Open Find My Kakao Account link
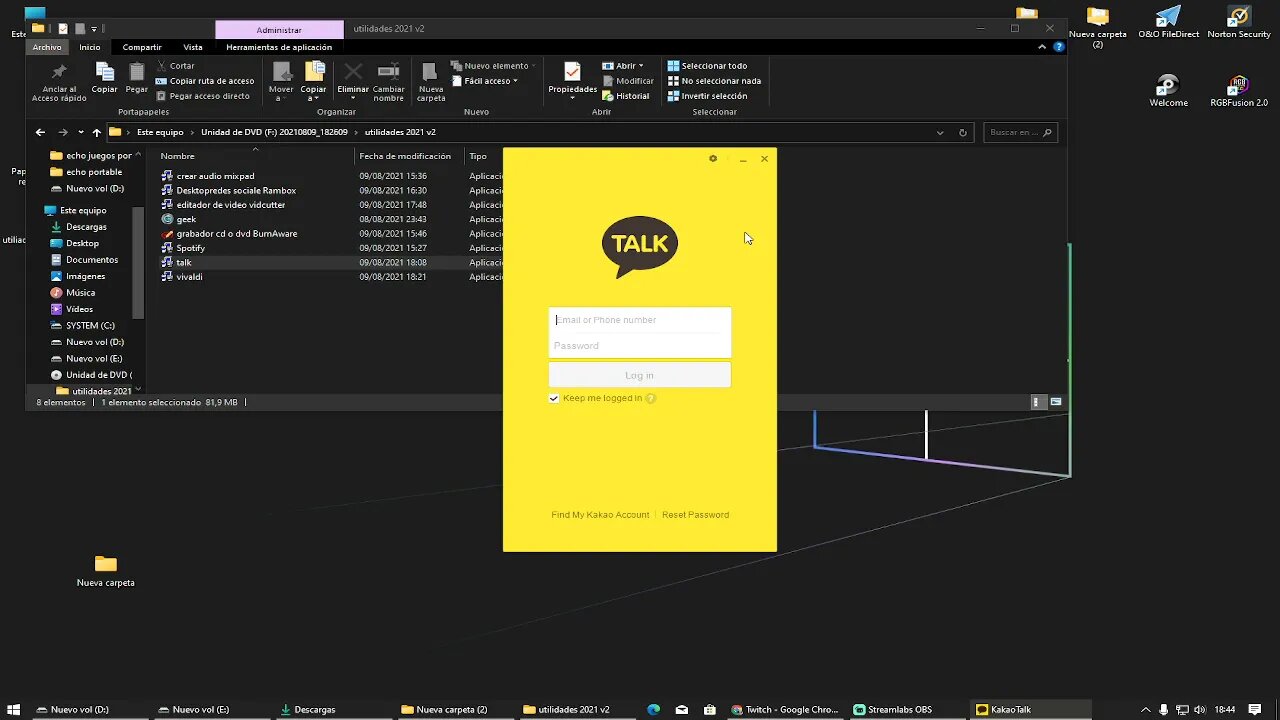1280x720 pixels. 600,515
